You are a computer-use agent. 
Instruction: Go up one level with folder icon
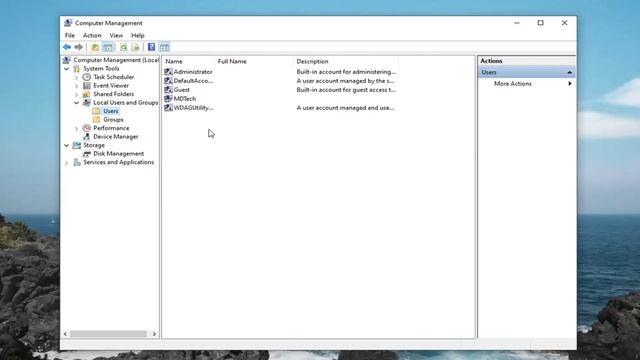(95, 47)
